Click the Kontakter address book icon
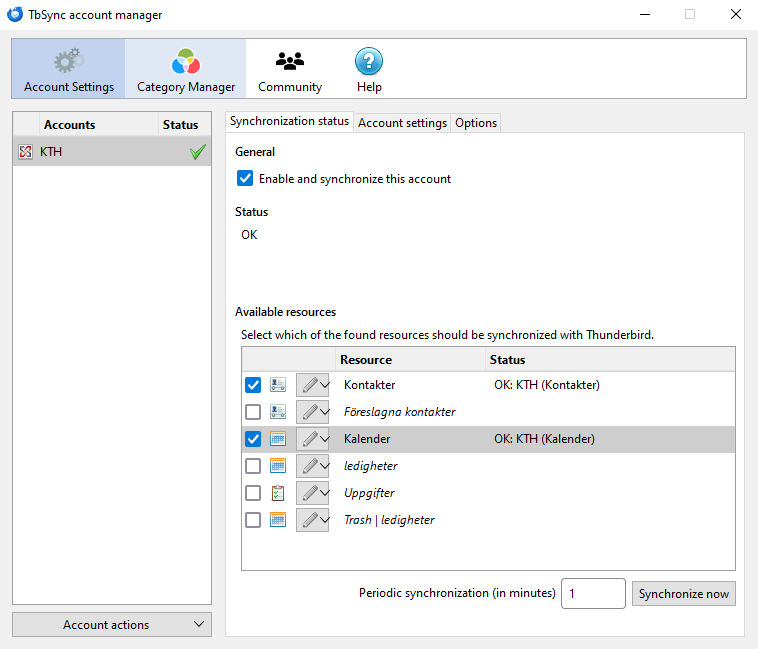The image size is (758, 649). [278, 385]
